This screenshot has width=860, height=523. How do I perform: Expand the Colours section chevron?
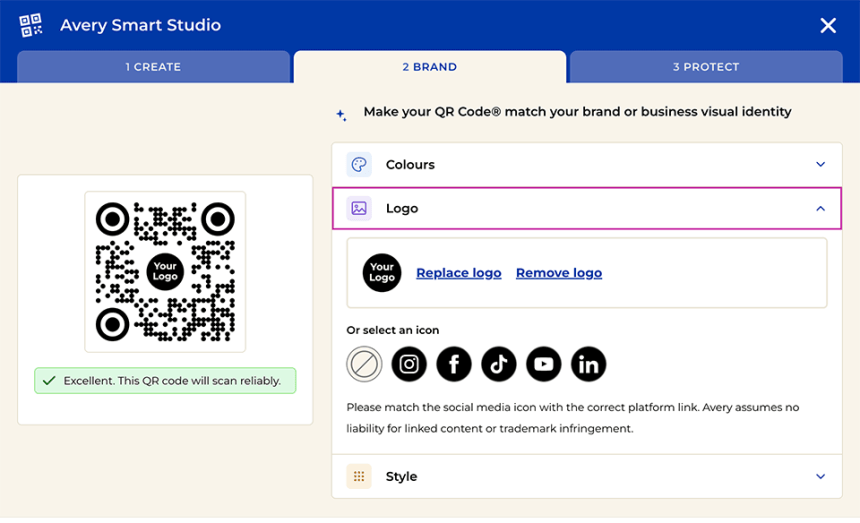(821, 164)
